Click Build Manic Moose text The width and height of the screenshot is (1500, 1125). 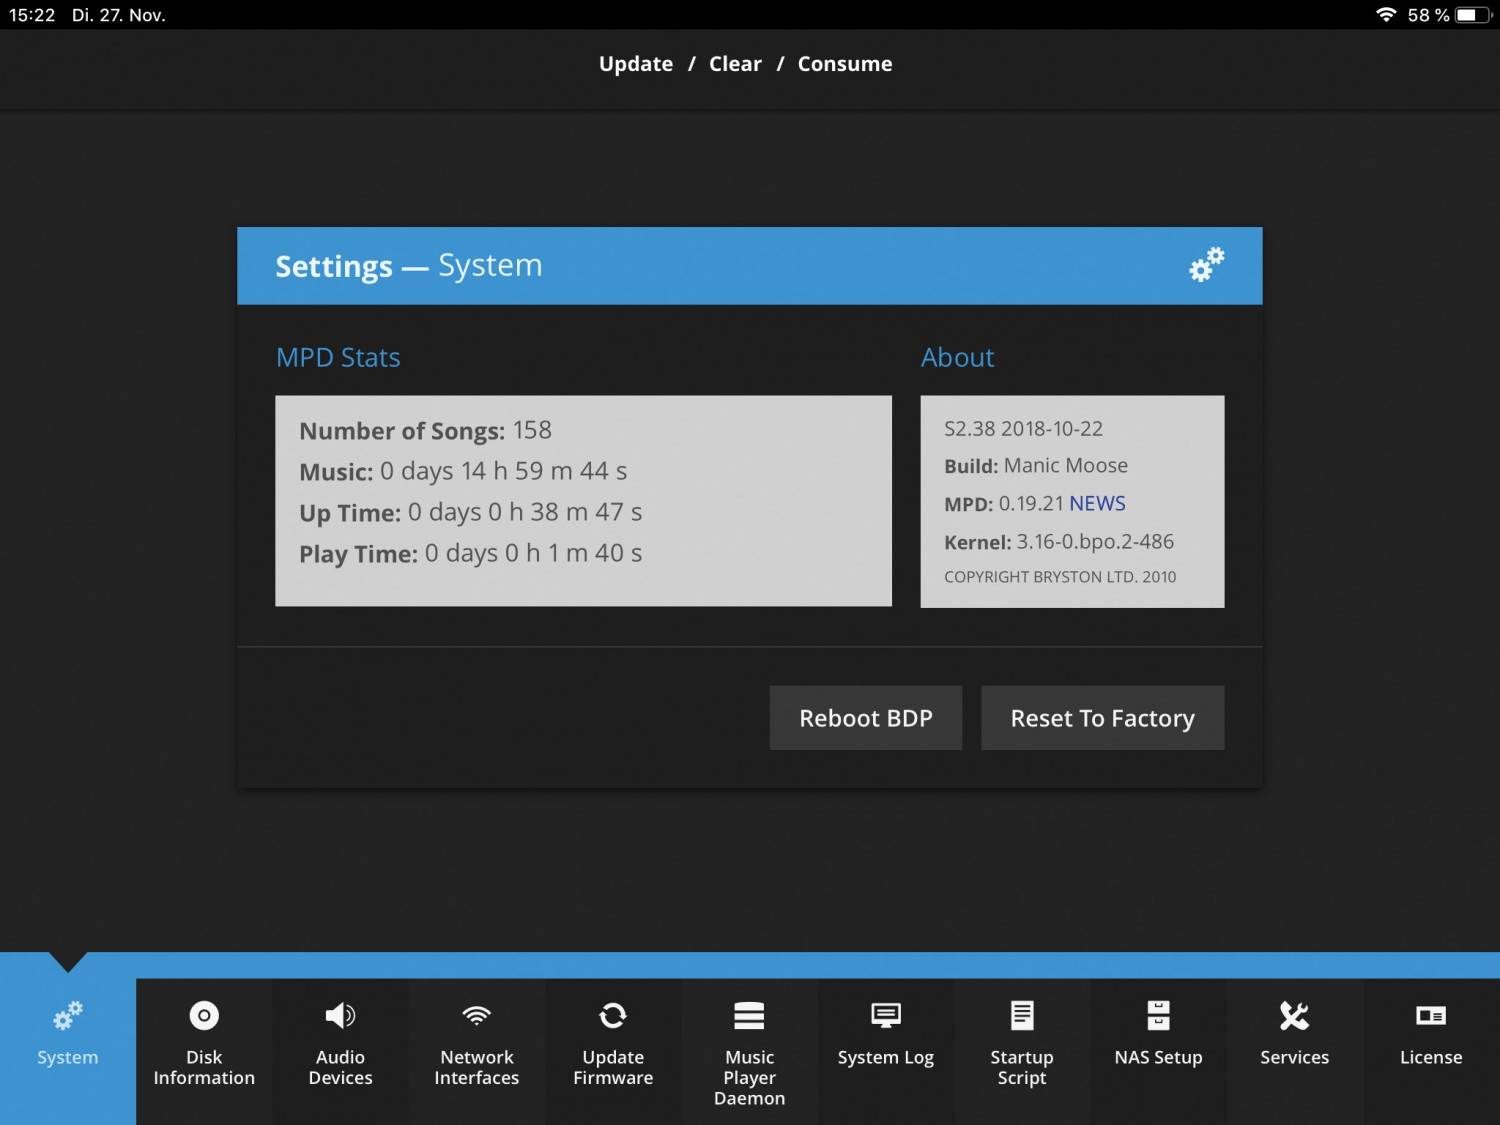click(x=1036, y=466)
